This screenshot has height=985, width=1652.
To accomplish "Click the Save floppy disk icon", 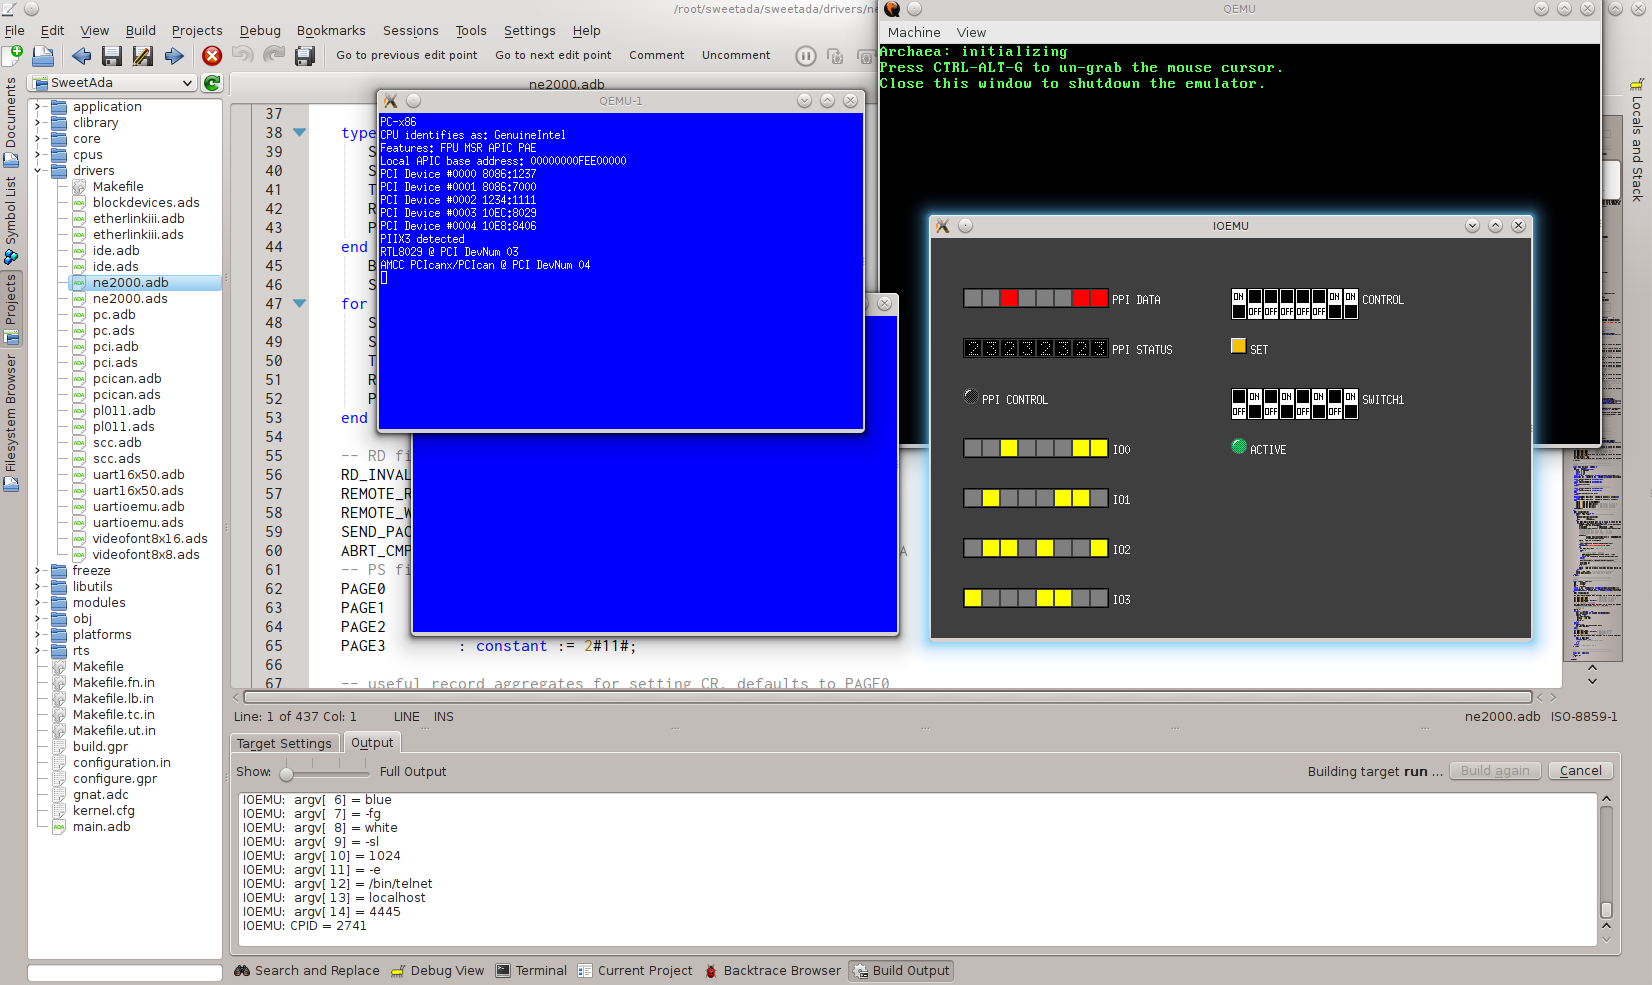I will click(x=112, y=56).
